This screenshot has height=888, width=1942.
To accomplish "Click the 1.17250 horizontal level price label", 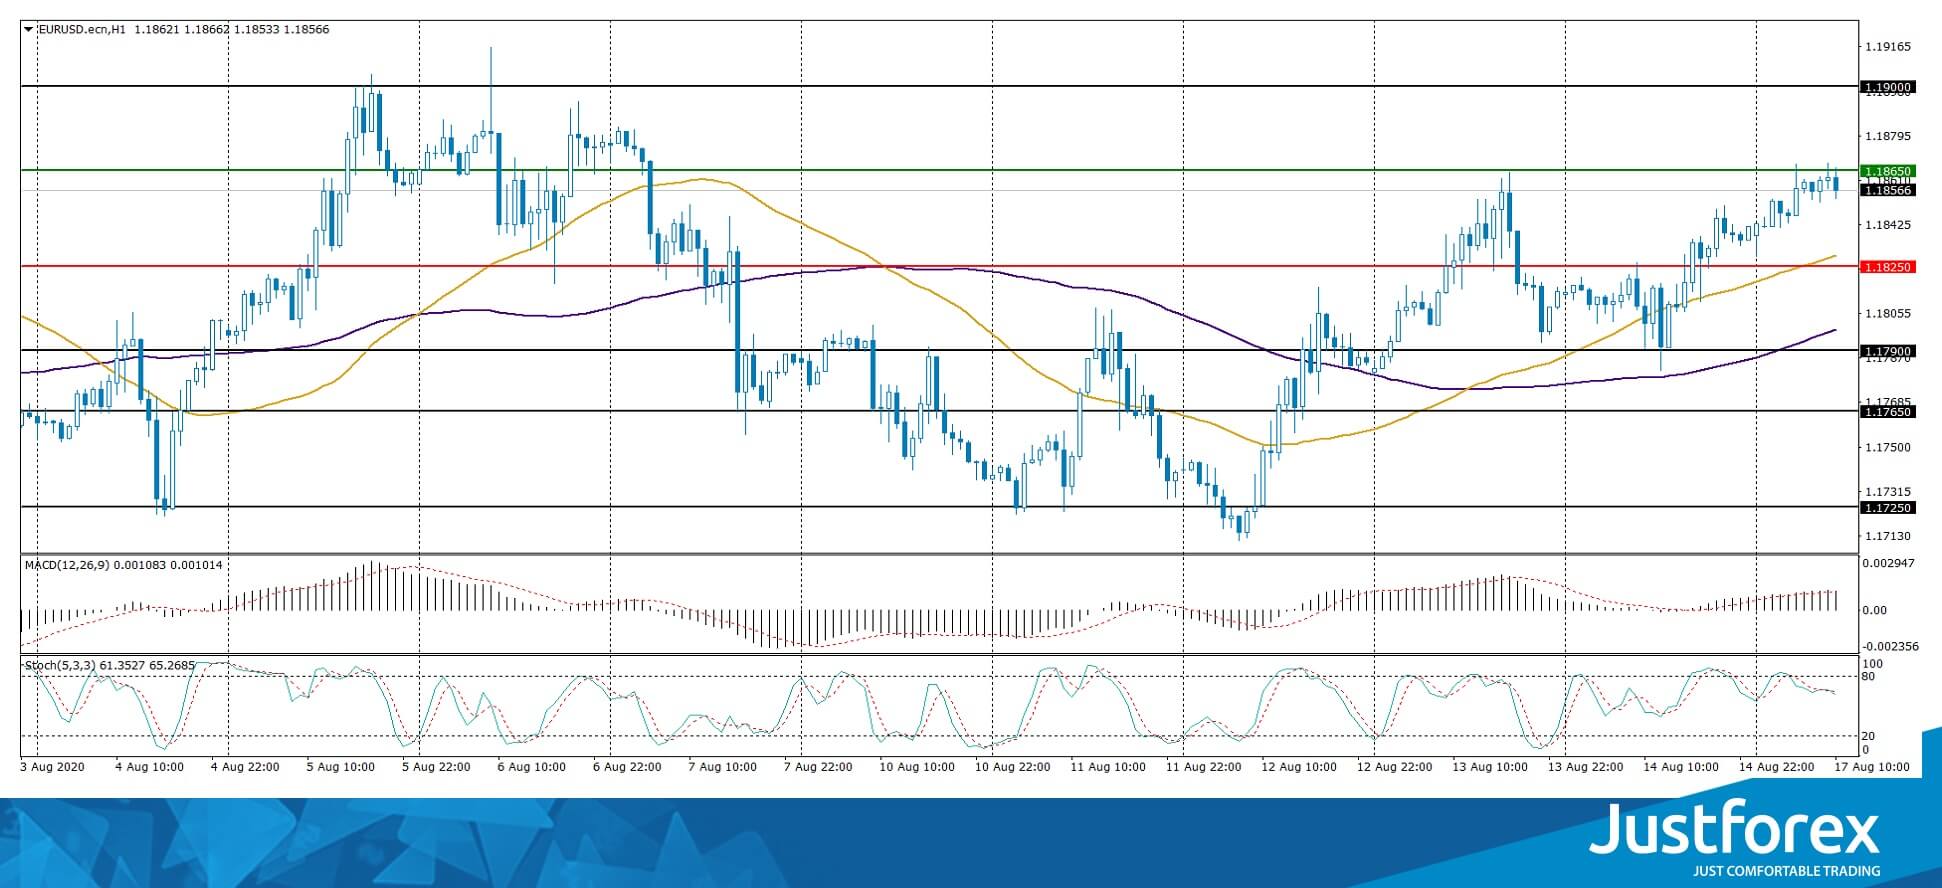I will [1887, 508].
